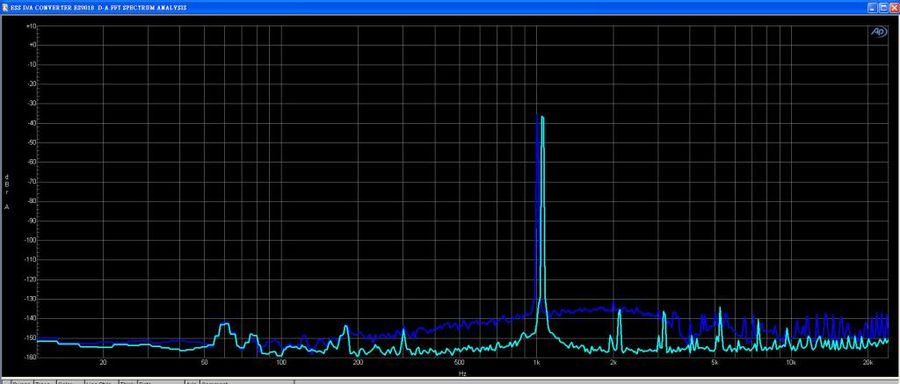Click the '200' frequency axis label
This screenshot has width=900, height=384.
coord(358,363)
